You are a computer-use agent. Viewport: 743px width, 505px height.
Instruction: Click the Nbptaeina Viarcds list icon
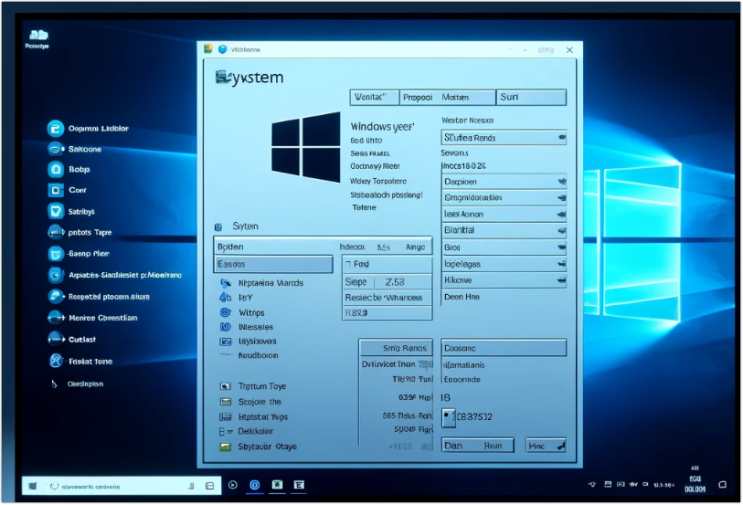225,283
